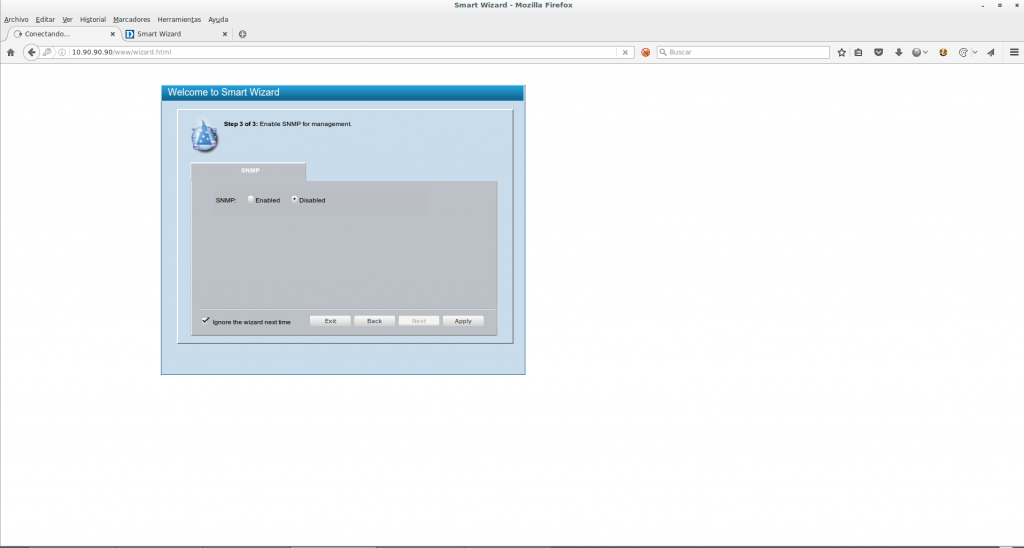Open the downloads arrow icon
Screen dimensions: 1024x548
(899, 52)
